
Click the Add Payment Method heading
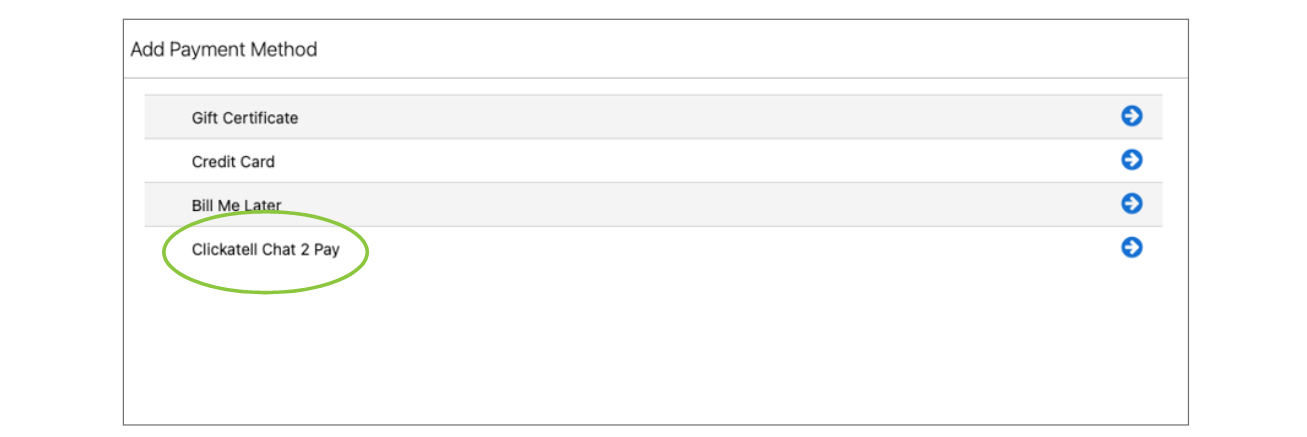tap(224, 49)
